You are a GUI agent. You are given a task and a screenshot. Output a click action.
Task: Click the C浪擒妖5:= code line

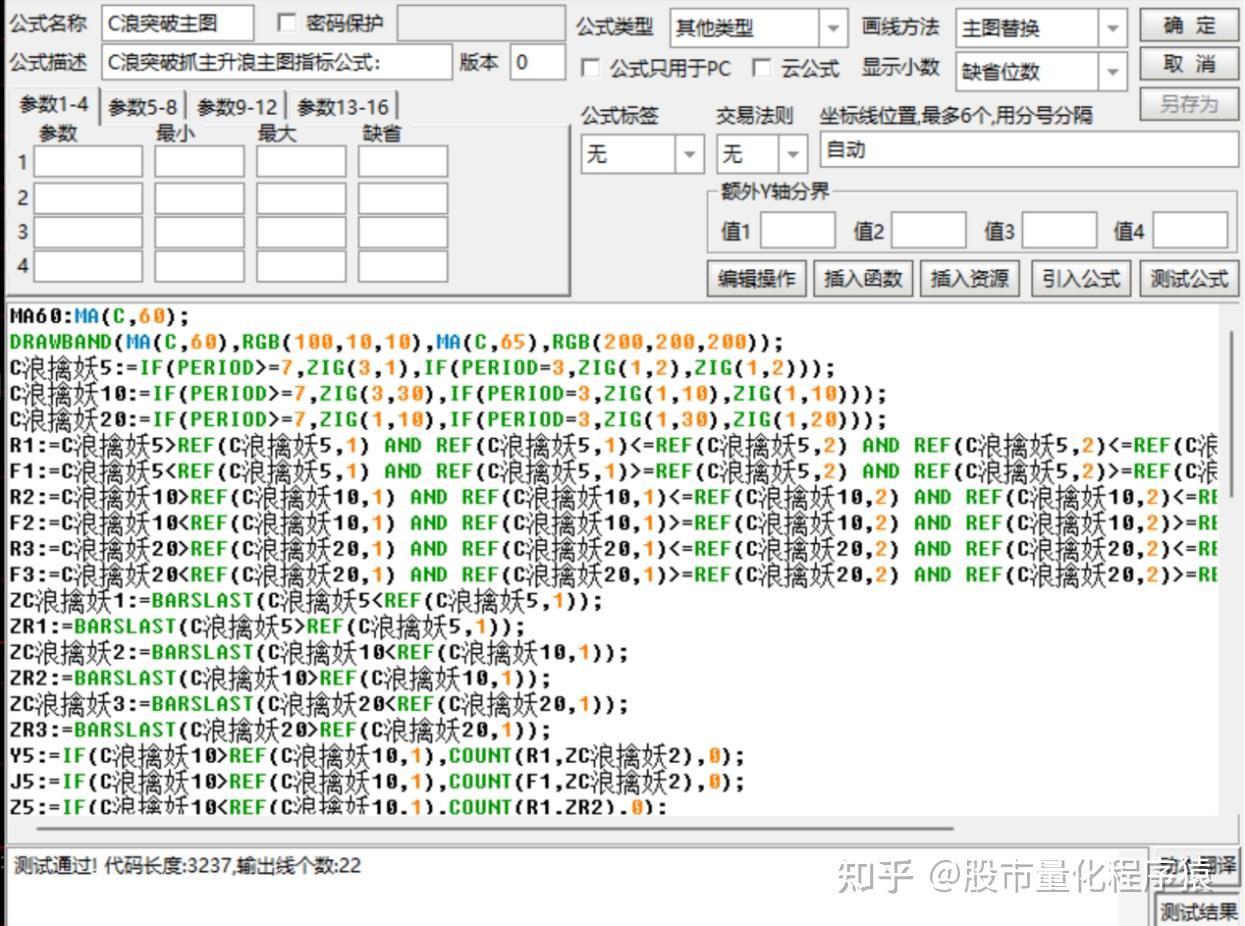pyautogui.click(x=421, y=367)
